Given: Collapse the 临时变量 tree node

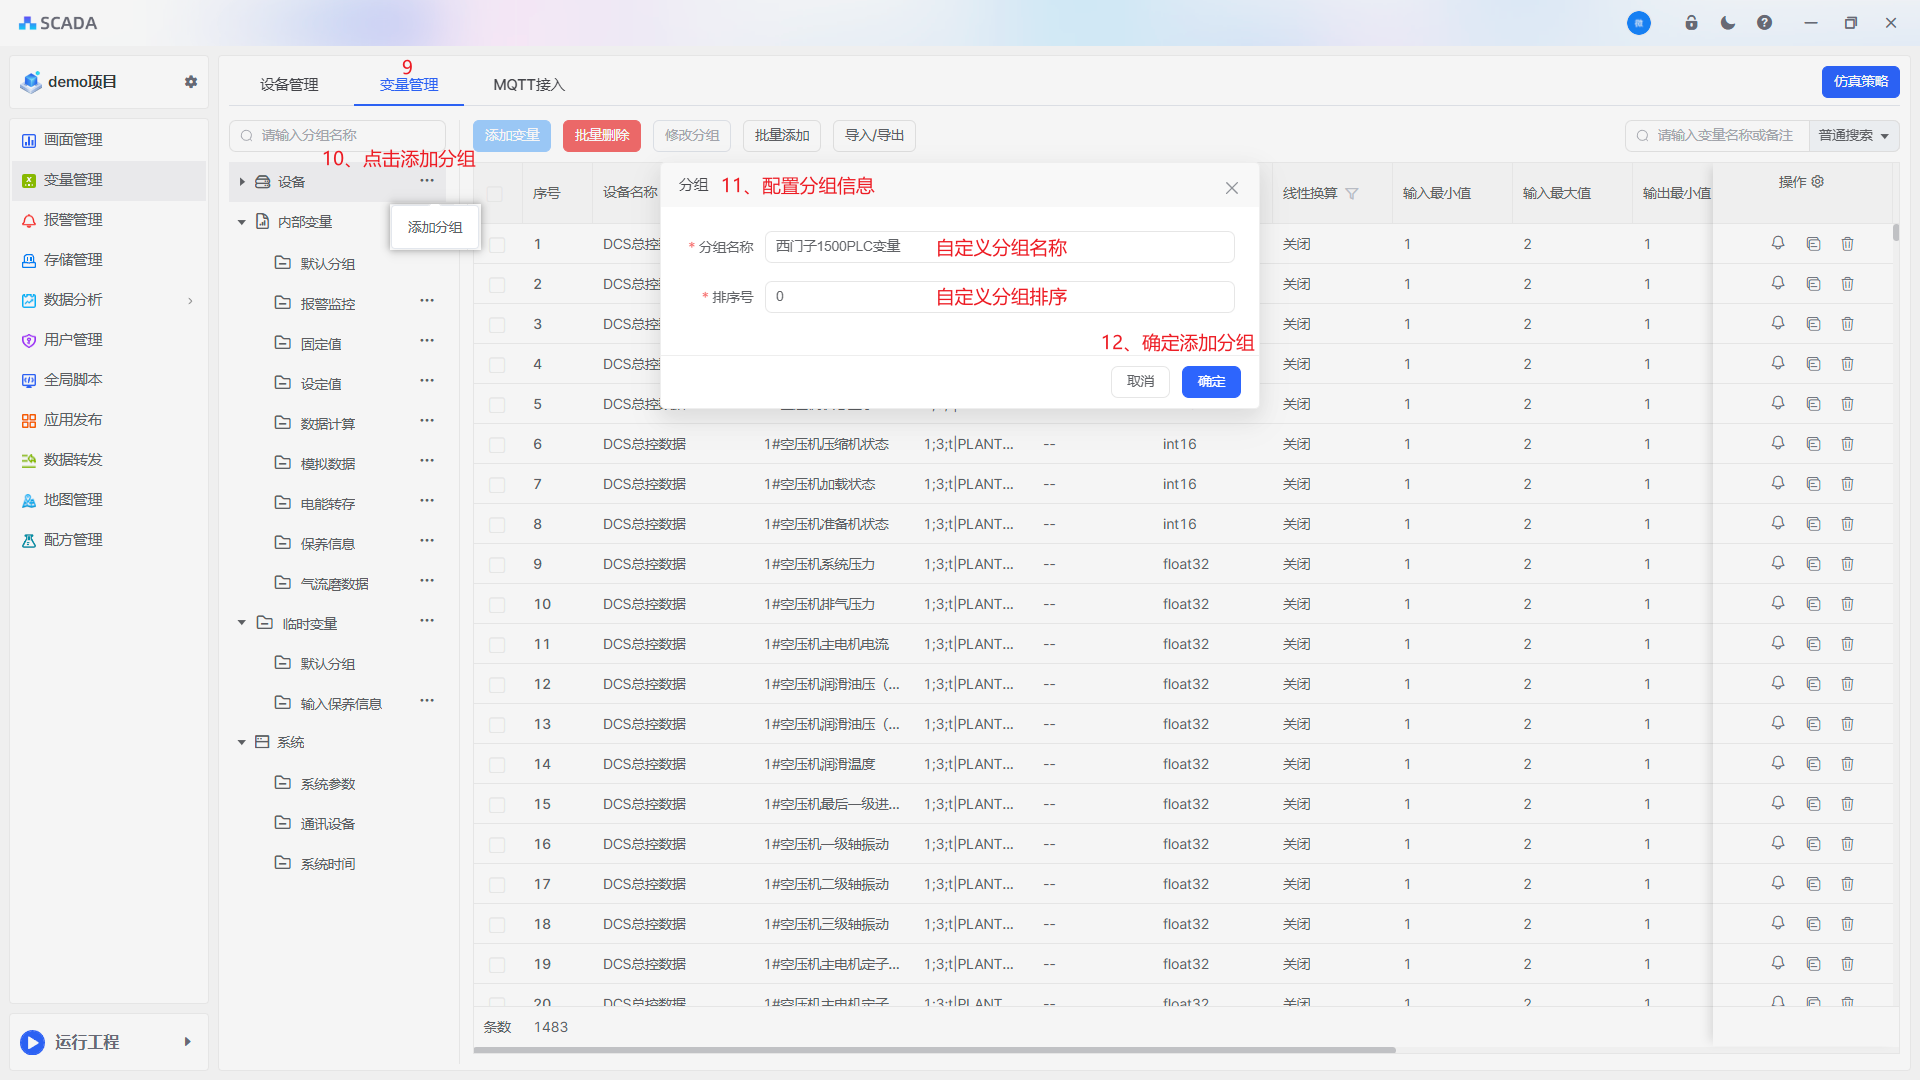Looking at the screenshot, I should point(241,623).
